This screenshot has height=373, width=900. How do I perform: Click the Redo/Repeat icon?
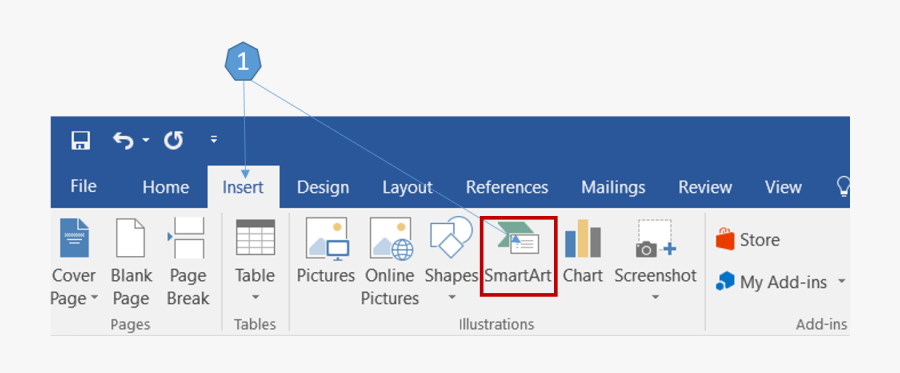173,140
